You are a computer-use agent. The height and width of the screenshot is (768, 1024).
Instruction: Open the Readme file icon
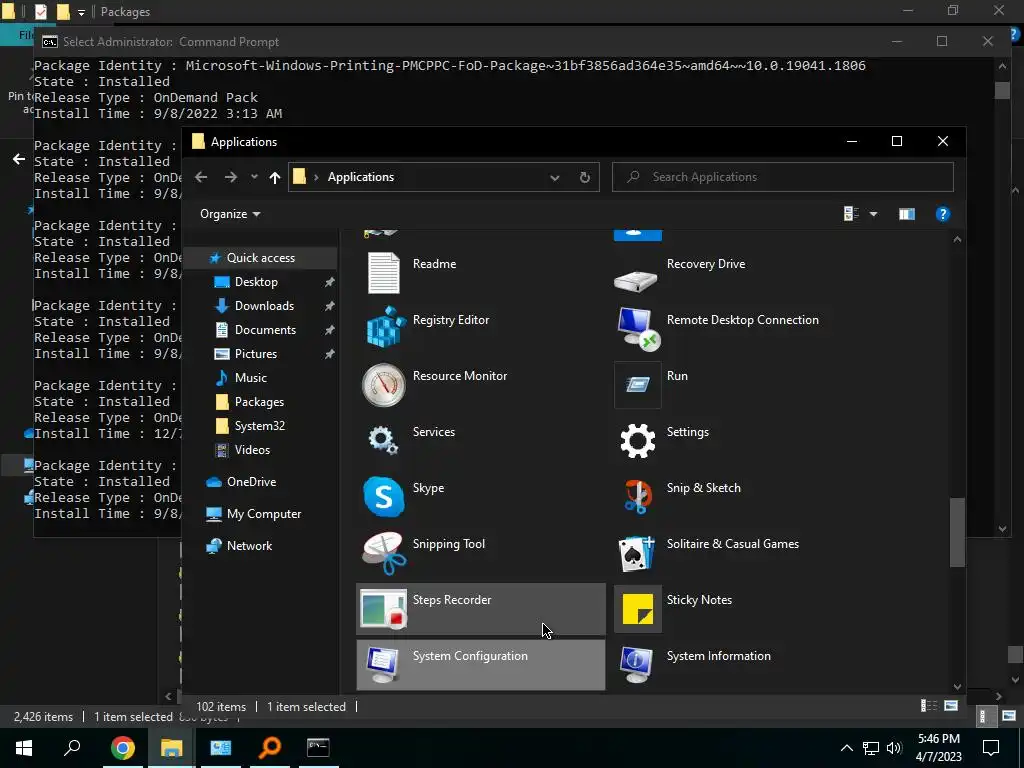coord(383,272)
